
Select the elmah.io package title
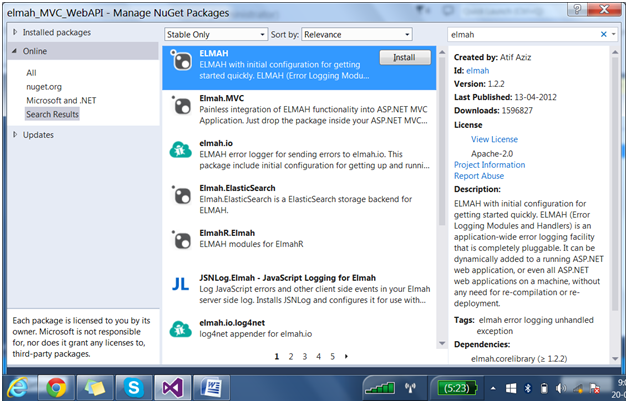pos(216,143)
